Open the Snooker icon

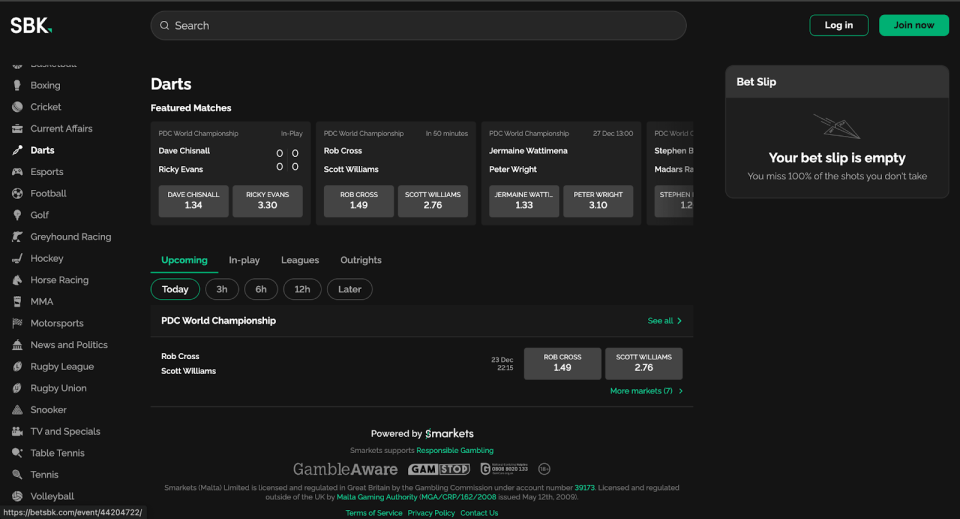pyautogui.click(x=17, y=409)
